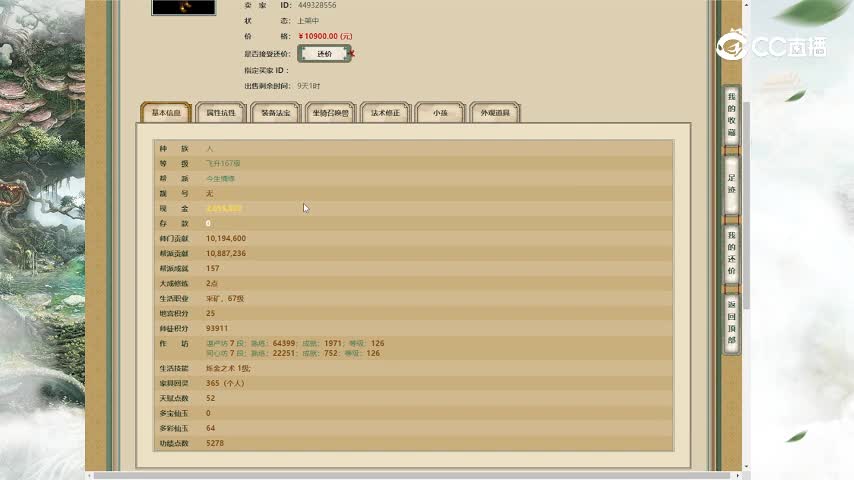Select the 小孩 tab
The image size is (854, 480).
click(440, 113)
